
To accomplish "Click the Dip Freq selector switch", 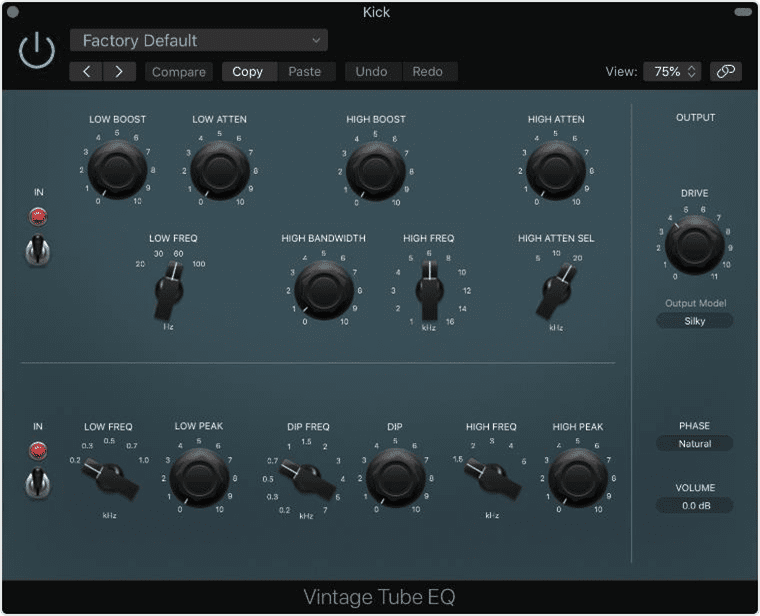I will point(308,479).
